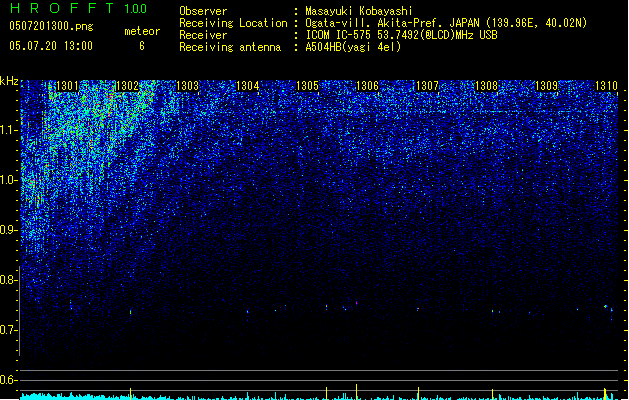Click the 1.0 kHz frequency tick label
Screen dimensions: 629x400
(8, 180)
